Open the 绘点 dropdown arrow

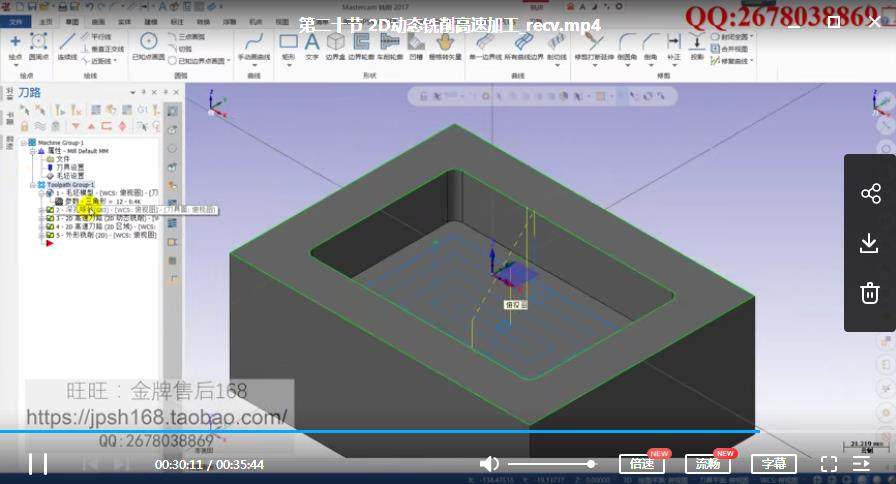pyautogui.click(x=15, y=64)
